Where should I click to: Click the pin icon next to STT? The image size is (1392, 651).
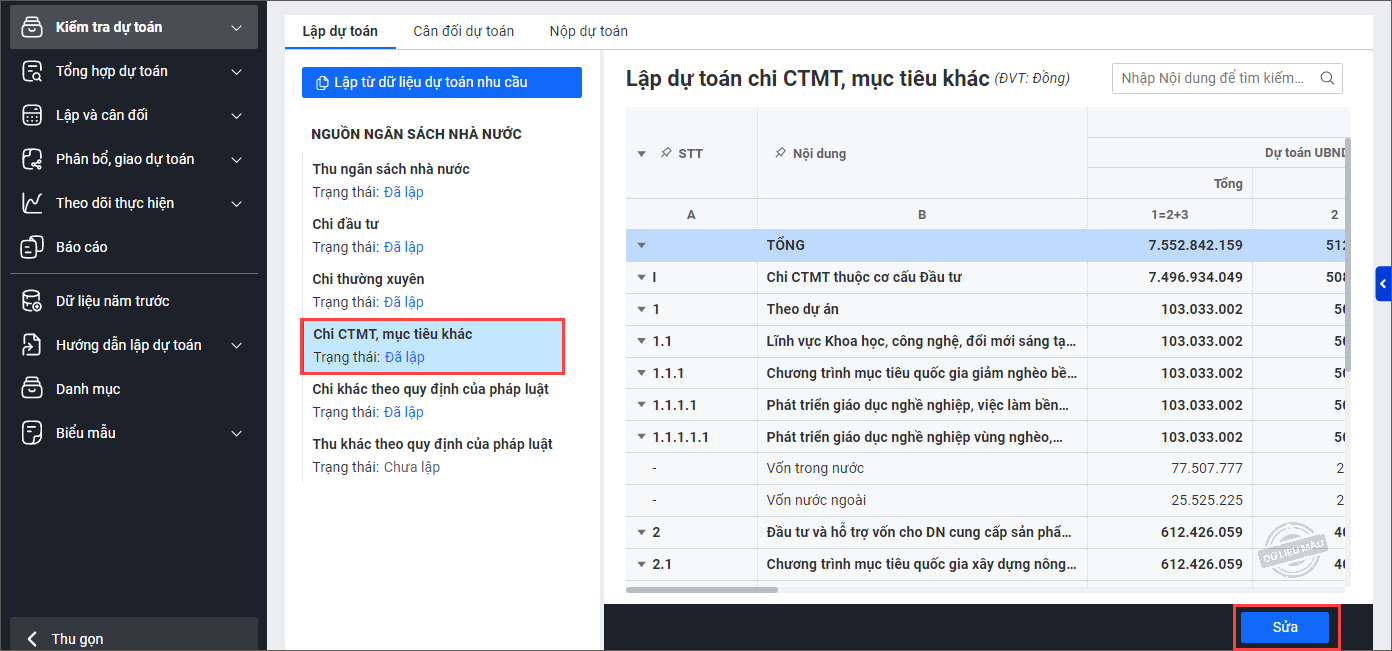click(x=666, y=154)
